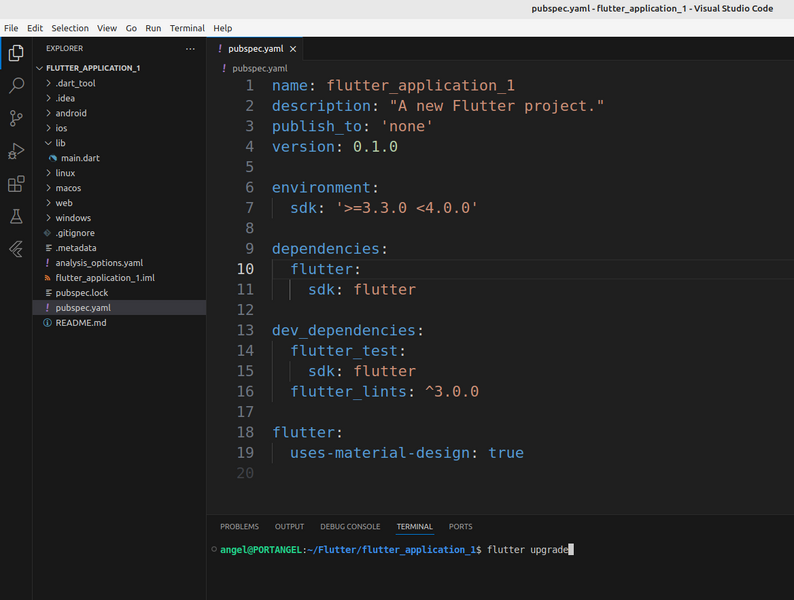This screenshot has height=600, width=794.
Task: Select the pubspec.yaml editor tab
Action: click(256, 49)
